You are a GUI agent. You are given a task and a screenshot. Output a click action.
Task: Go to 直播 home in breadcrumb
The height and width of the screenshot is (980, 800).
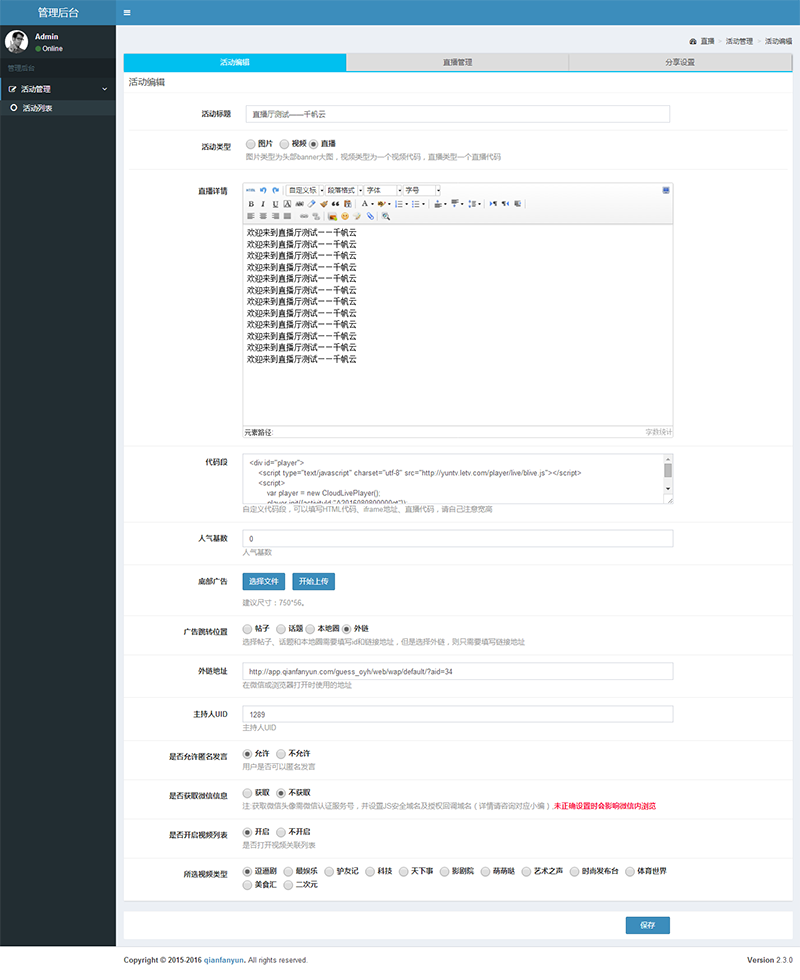pos(707,41)
